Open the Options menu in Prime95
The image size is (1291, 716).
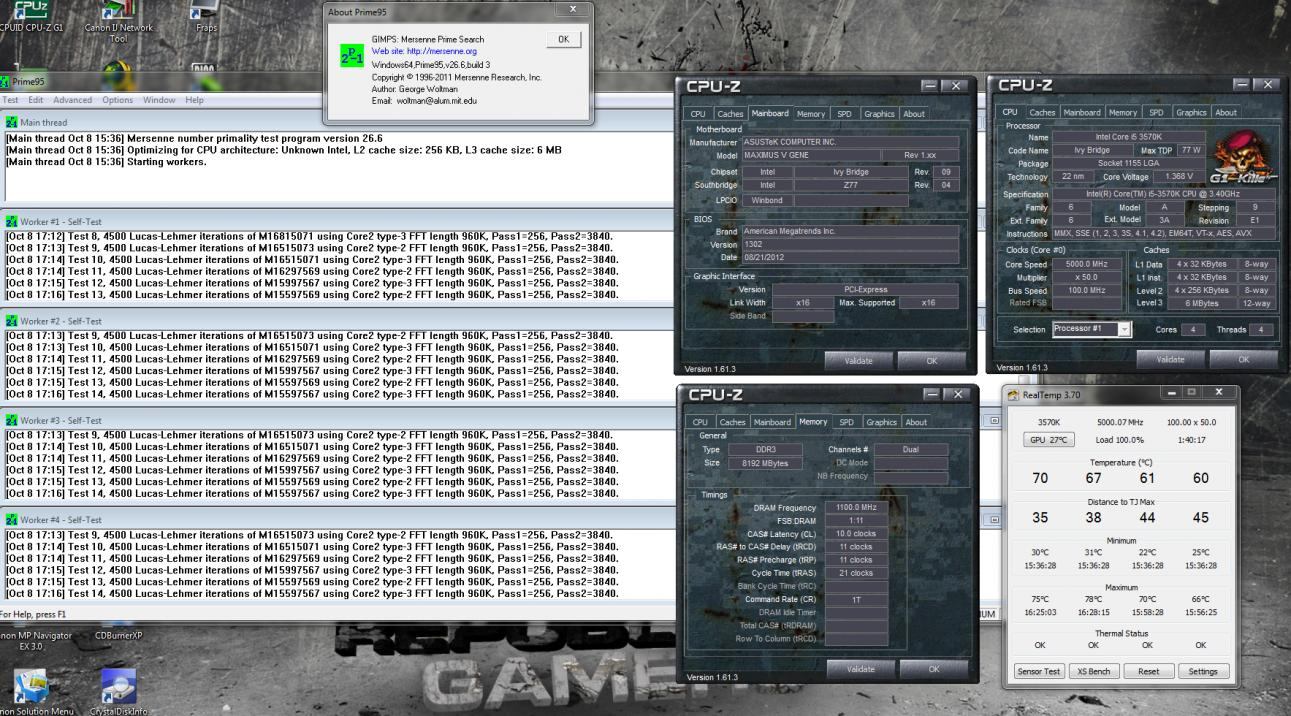pyautogui.click(x=117, y=100)
